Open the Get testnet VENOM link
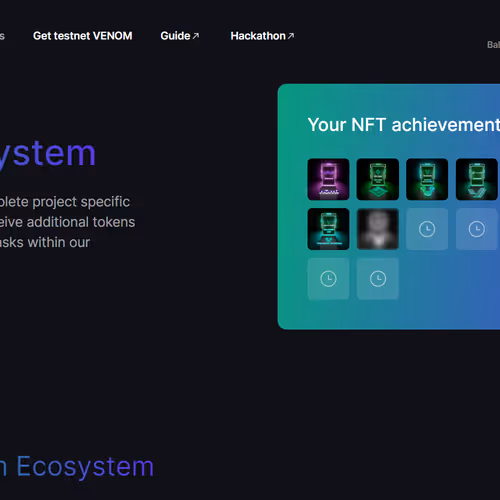 point(83,36)
